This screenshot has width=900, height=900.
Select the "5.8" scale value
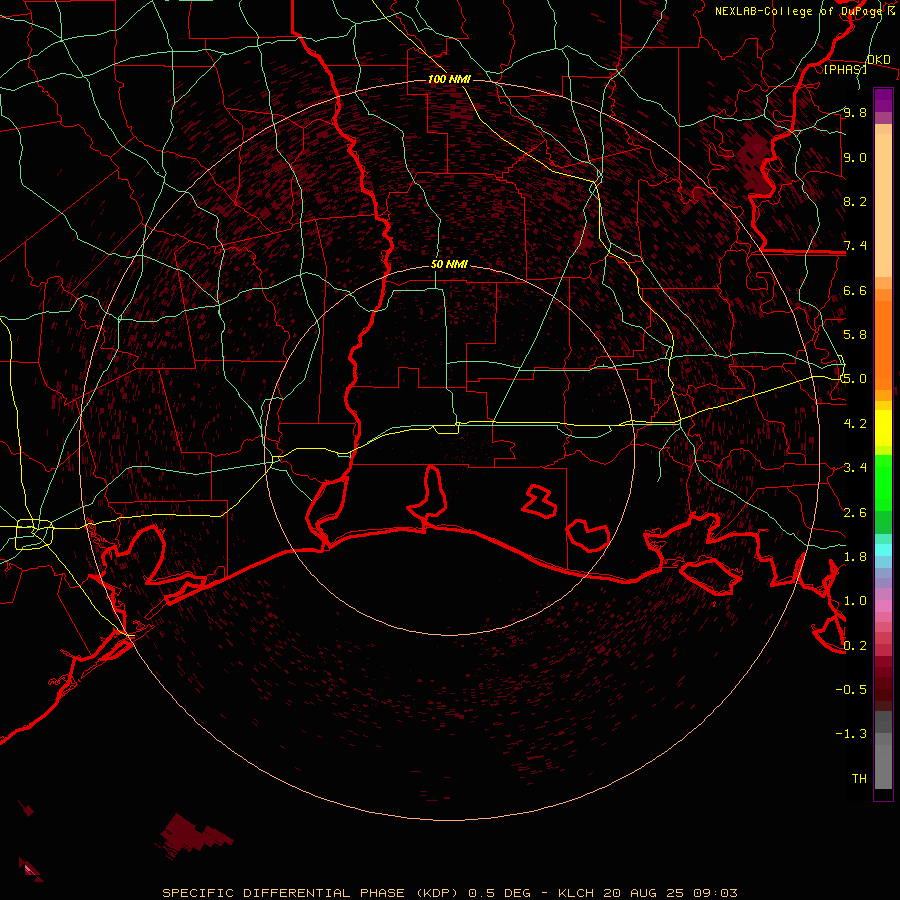point(855,334)
